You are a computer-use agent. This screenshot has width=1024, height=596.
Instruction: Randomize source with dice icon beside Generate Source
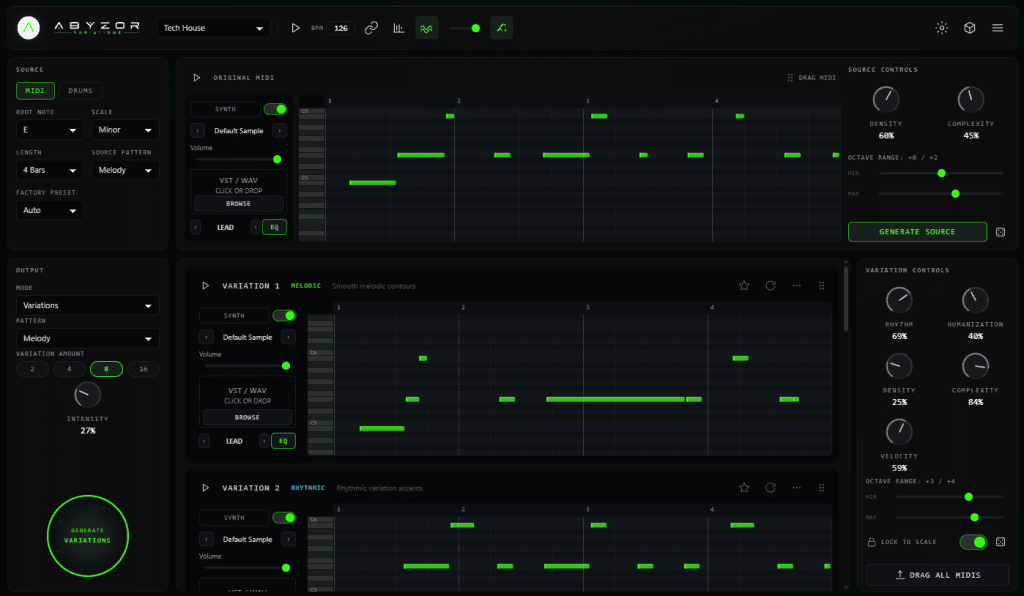click(1000, 232)
